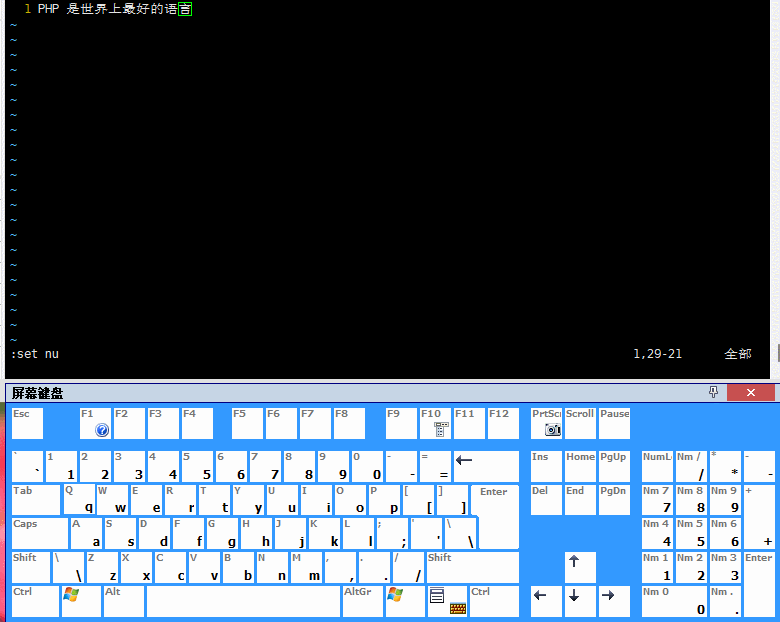The height and width of the screenshot is (622, 780).
Task: Click the context menu key
Action: 437,596
